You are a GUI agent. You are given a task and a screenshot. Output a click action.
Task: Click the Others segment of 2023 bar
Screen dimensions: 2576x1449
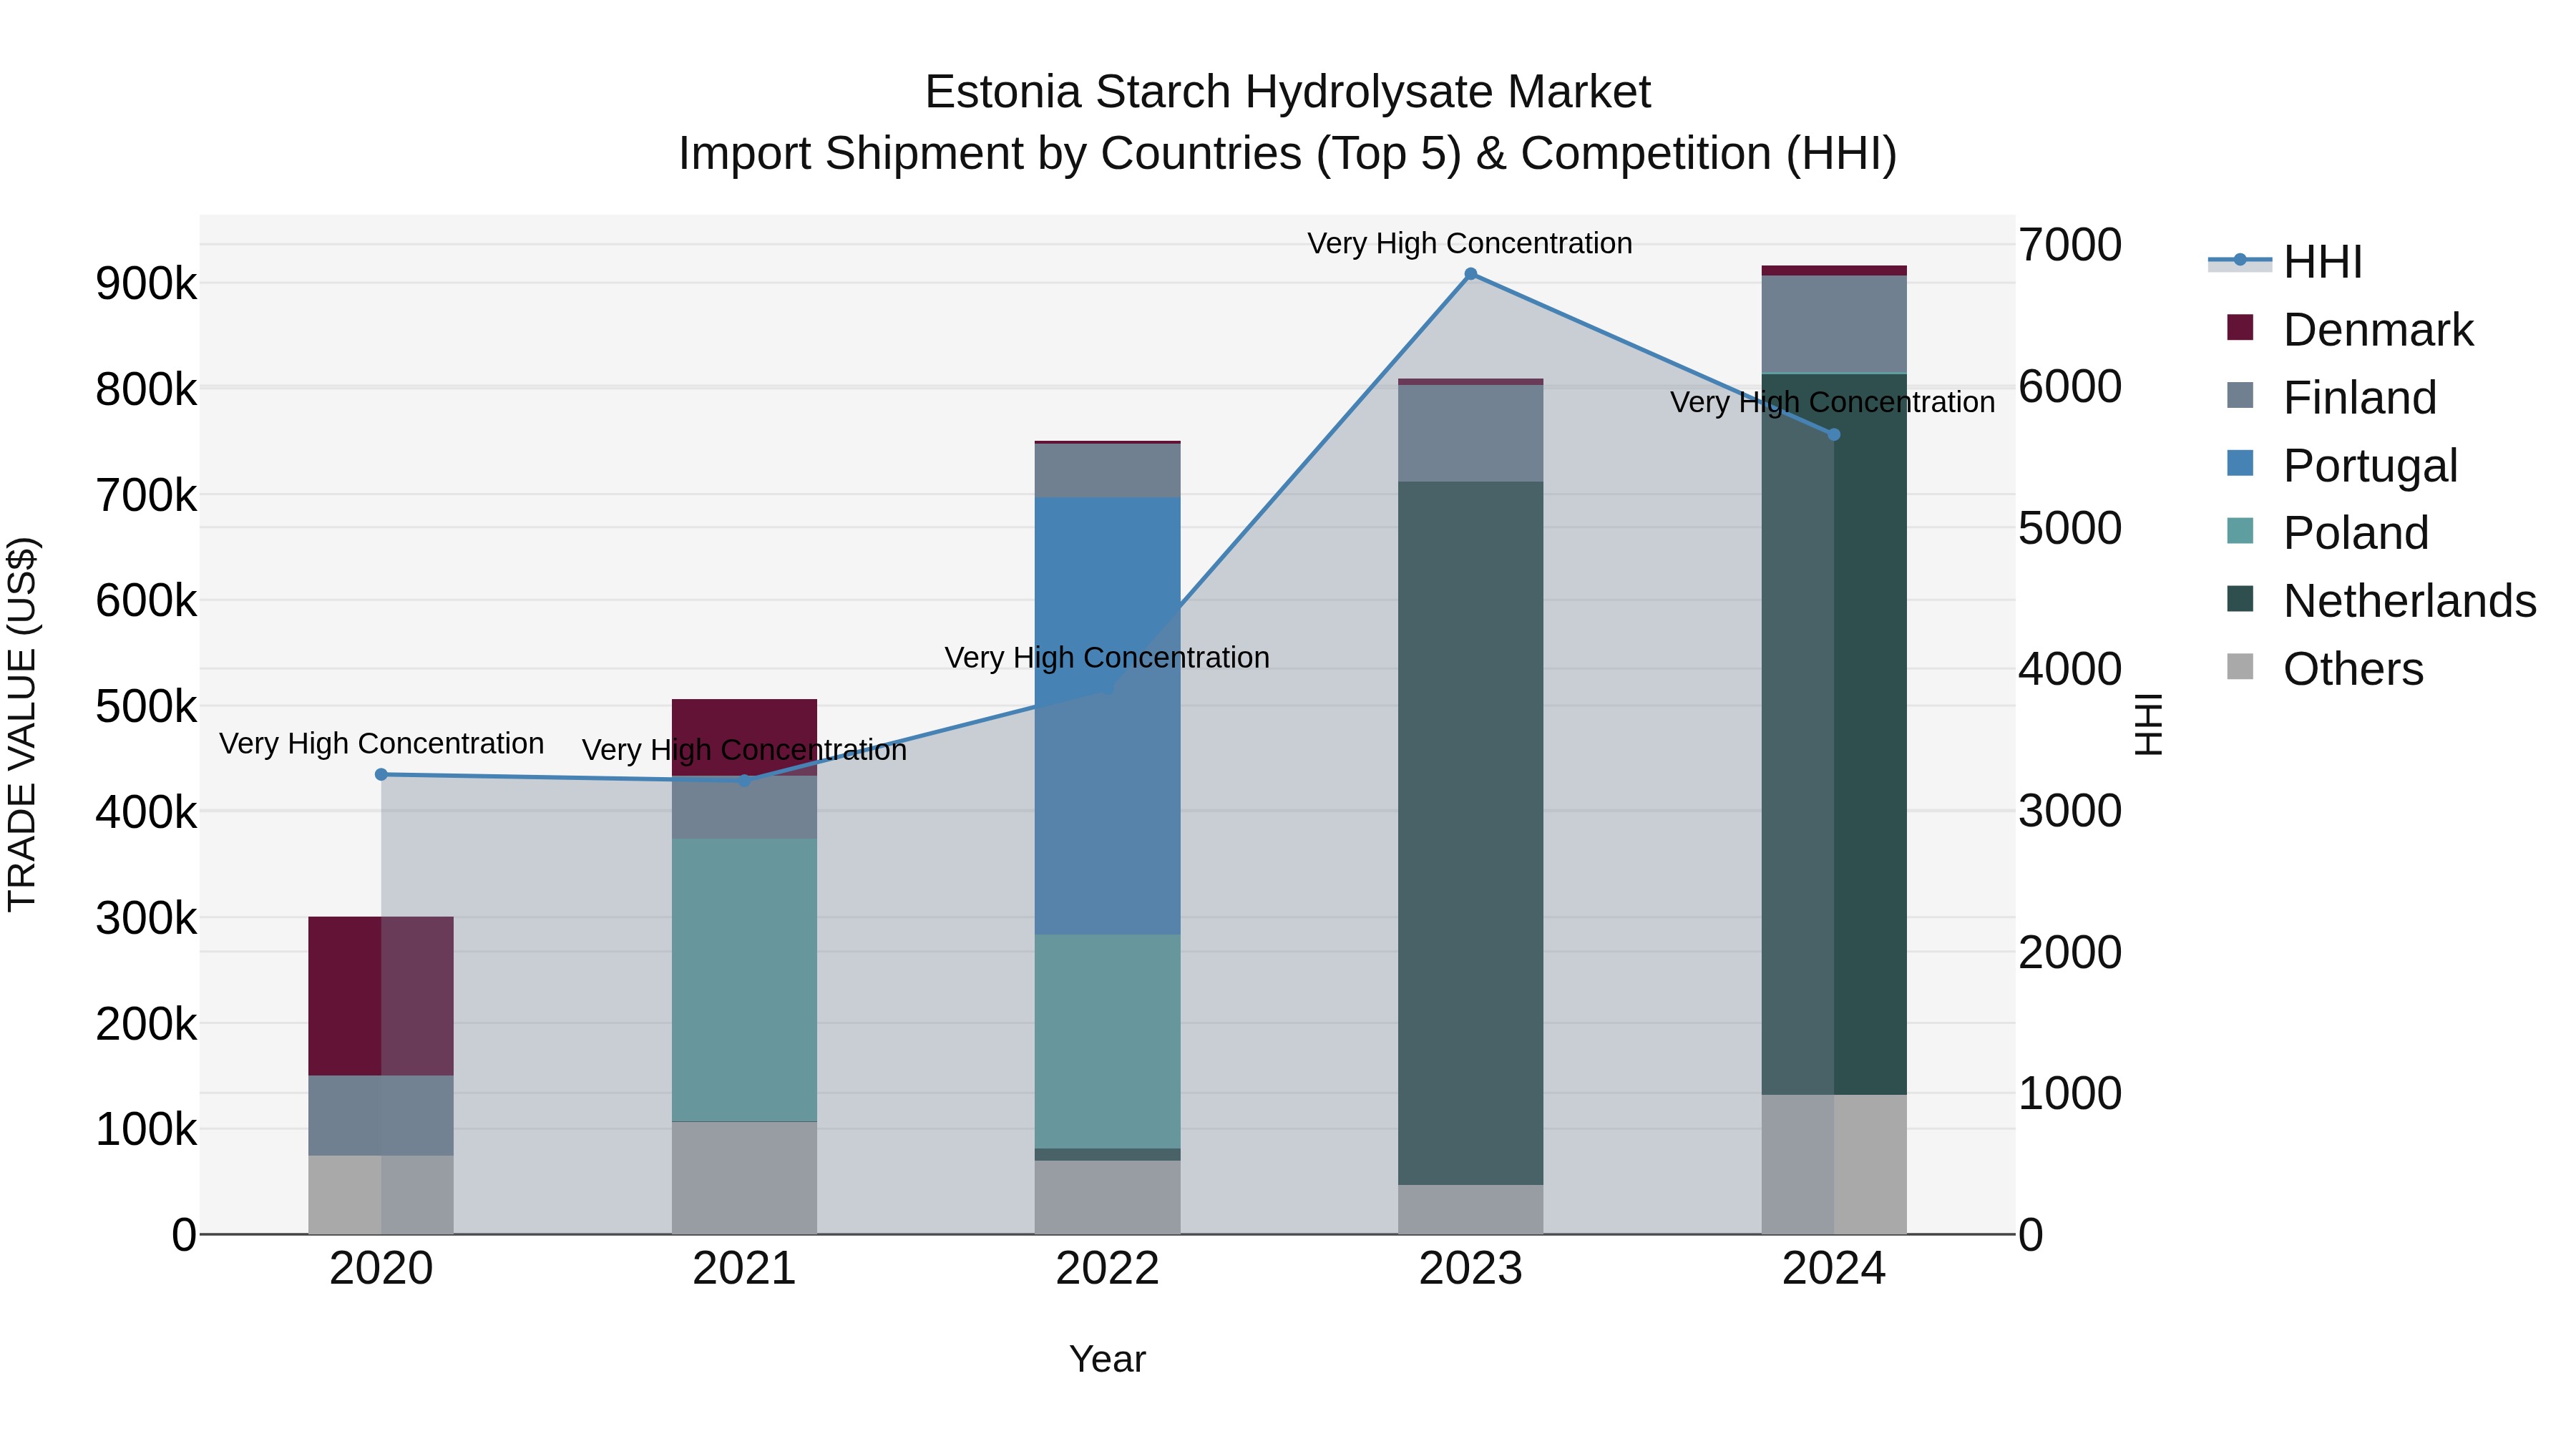pyautogui.click(x=1470, y=1210)
